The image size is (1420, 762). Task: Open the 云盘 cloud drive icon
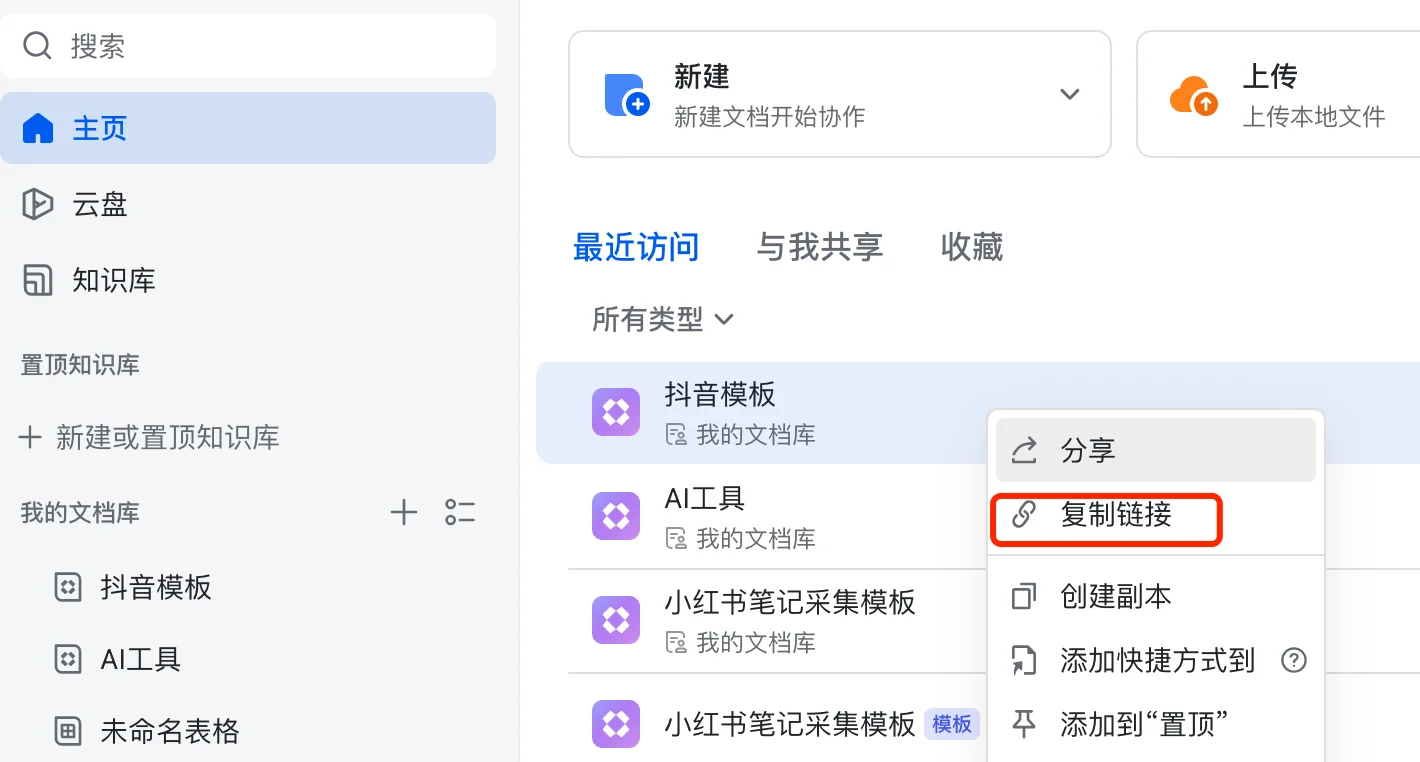pyautogui.click(x=37, y=204)
